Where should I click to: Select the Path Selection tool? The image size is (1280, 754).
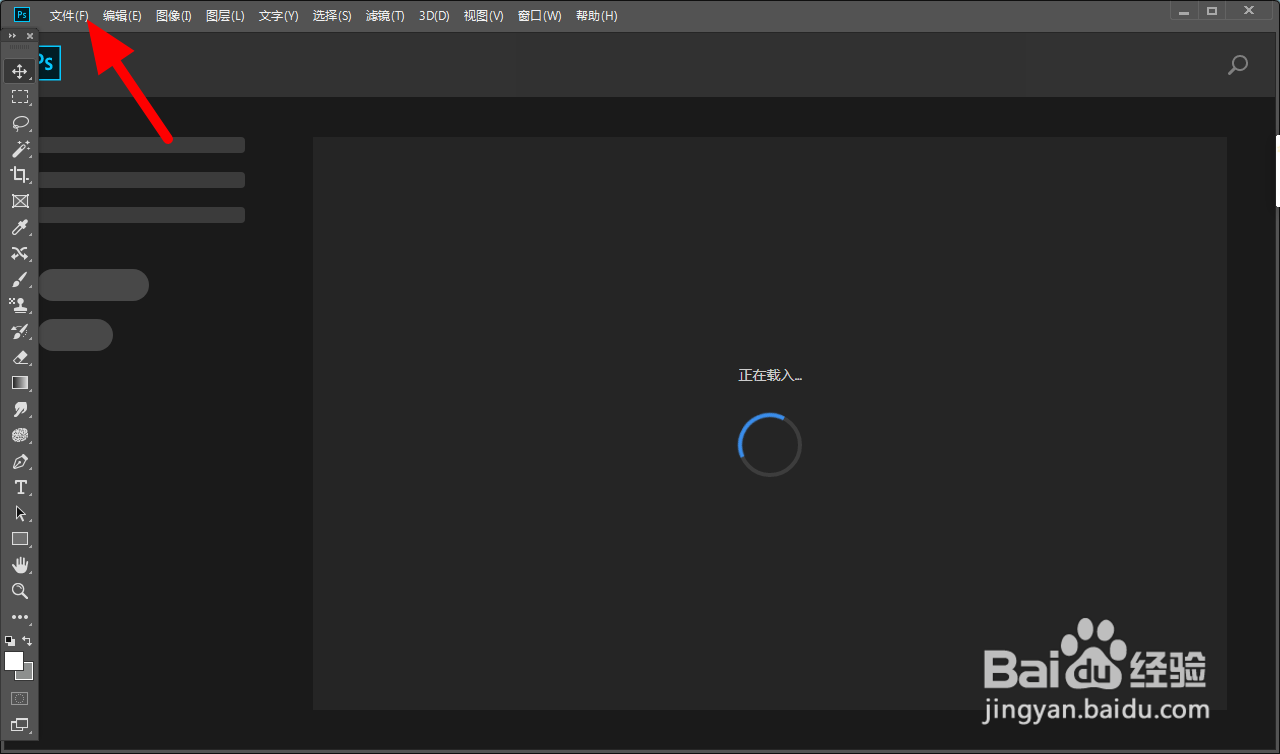pos(19,513)
